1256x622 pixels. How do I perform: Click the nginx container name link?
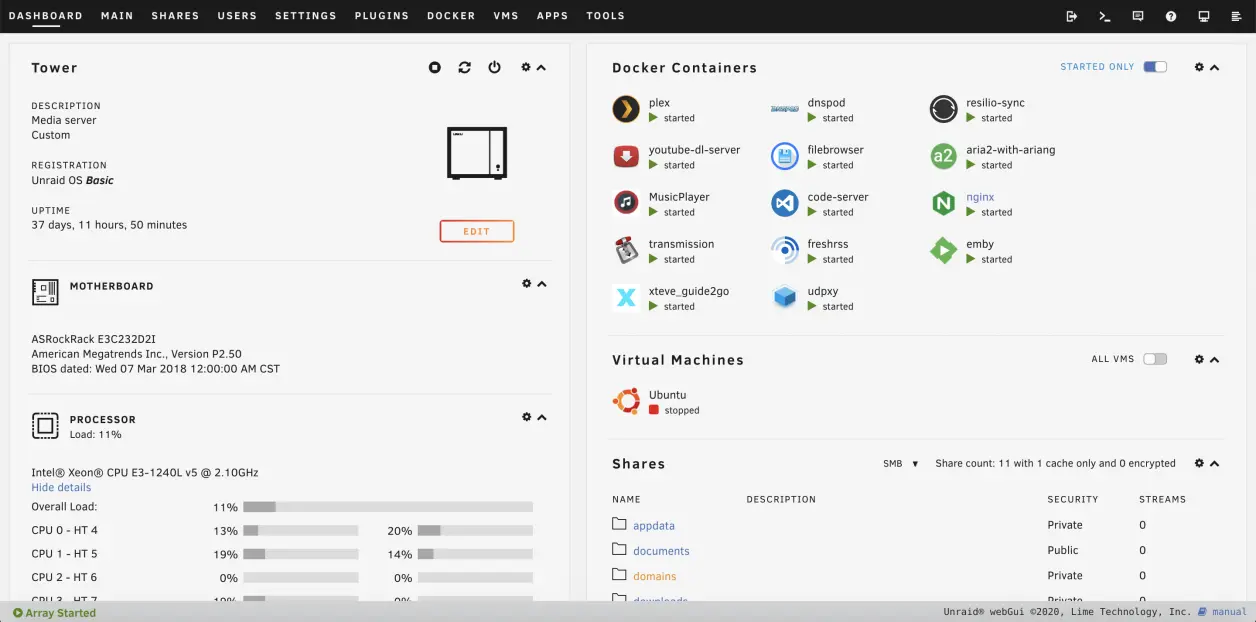point(980,197)
